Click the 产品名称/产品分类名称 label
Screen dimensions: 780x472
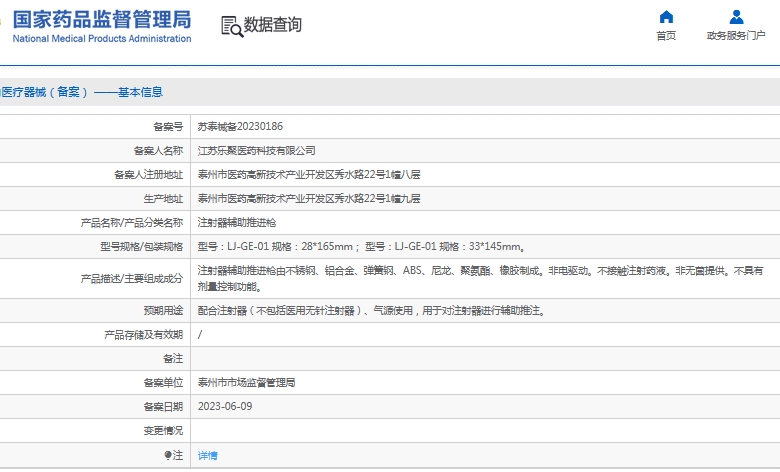pyautogui.click(x=132, y=222)
